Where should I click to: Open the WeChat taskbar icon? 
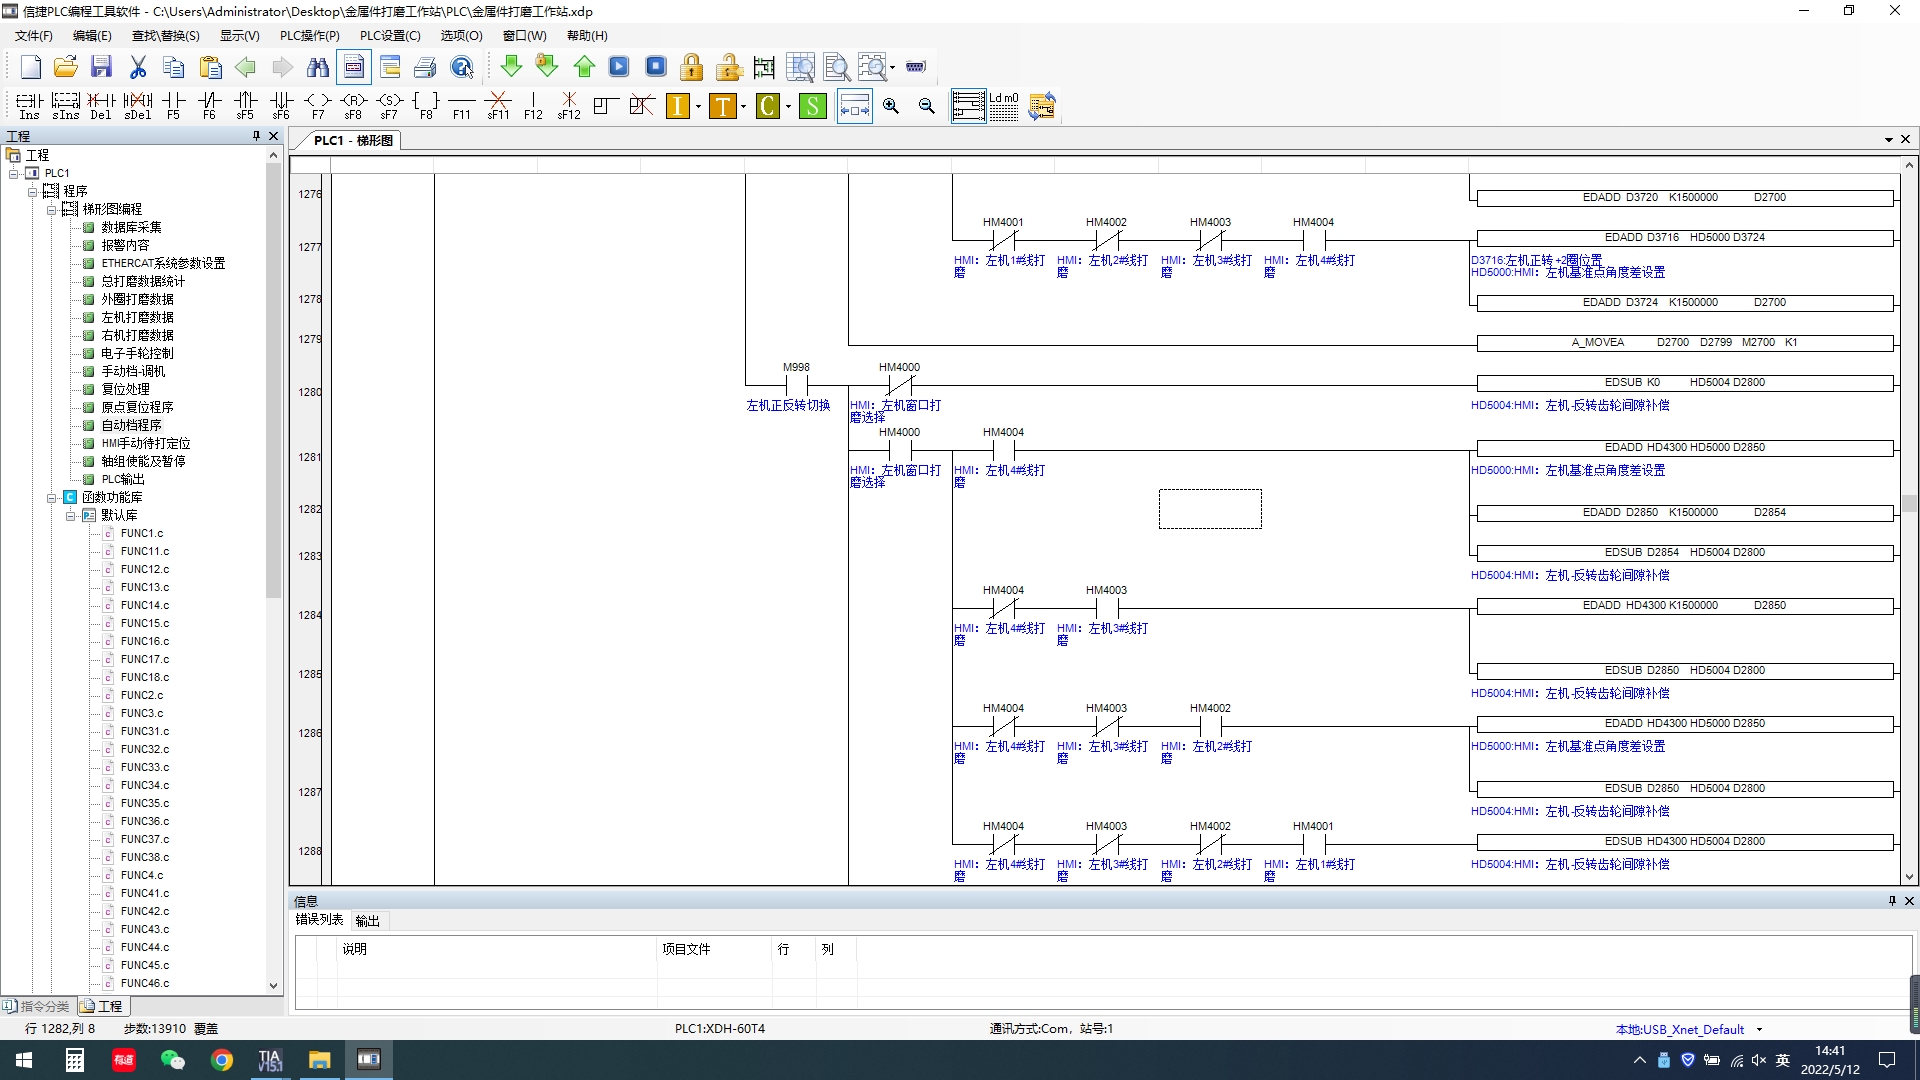[x=172, y=1060]
